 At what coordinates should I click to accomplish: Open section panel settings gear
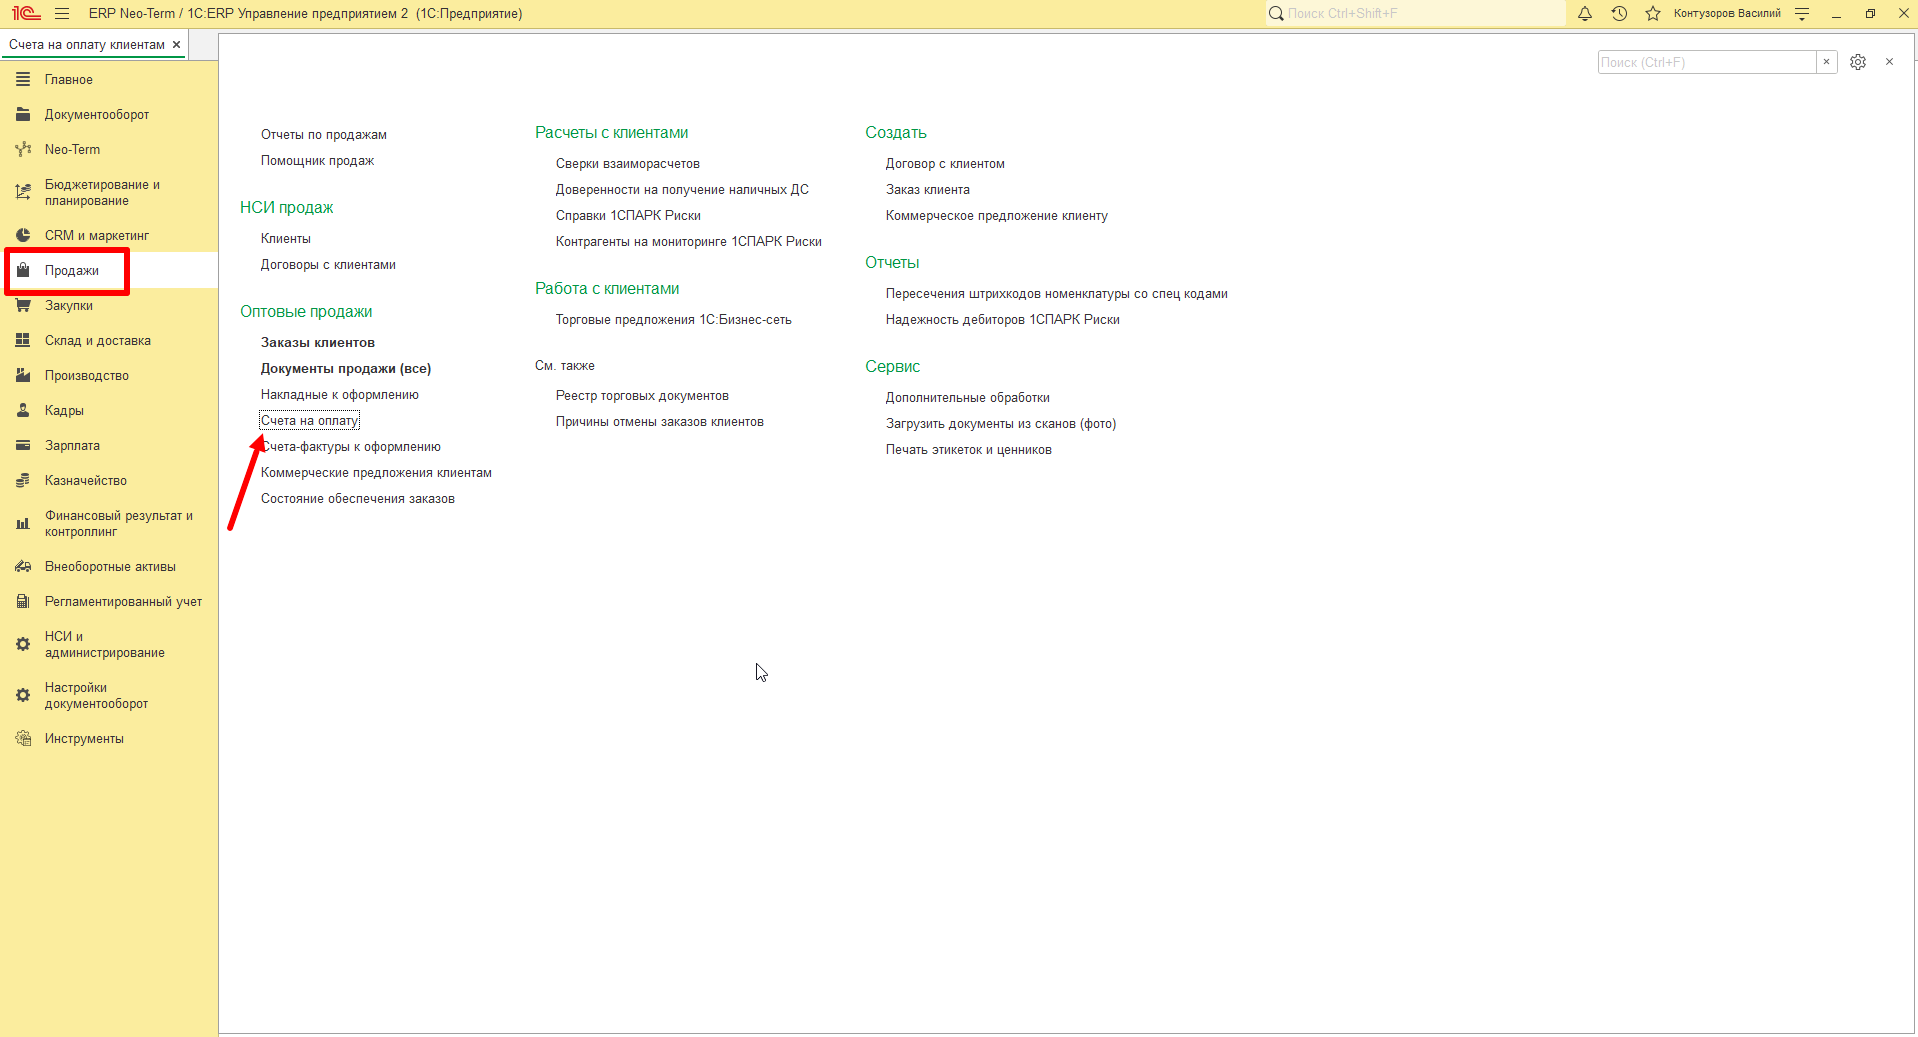(x=1858, y=62)
